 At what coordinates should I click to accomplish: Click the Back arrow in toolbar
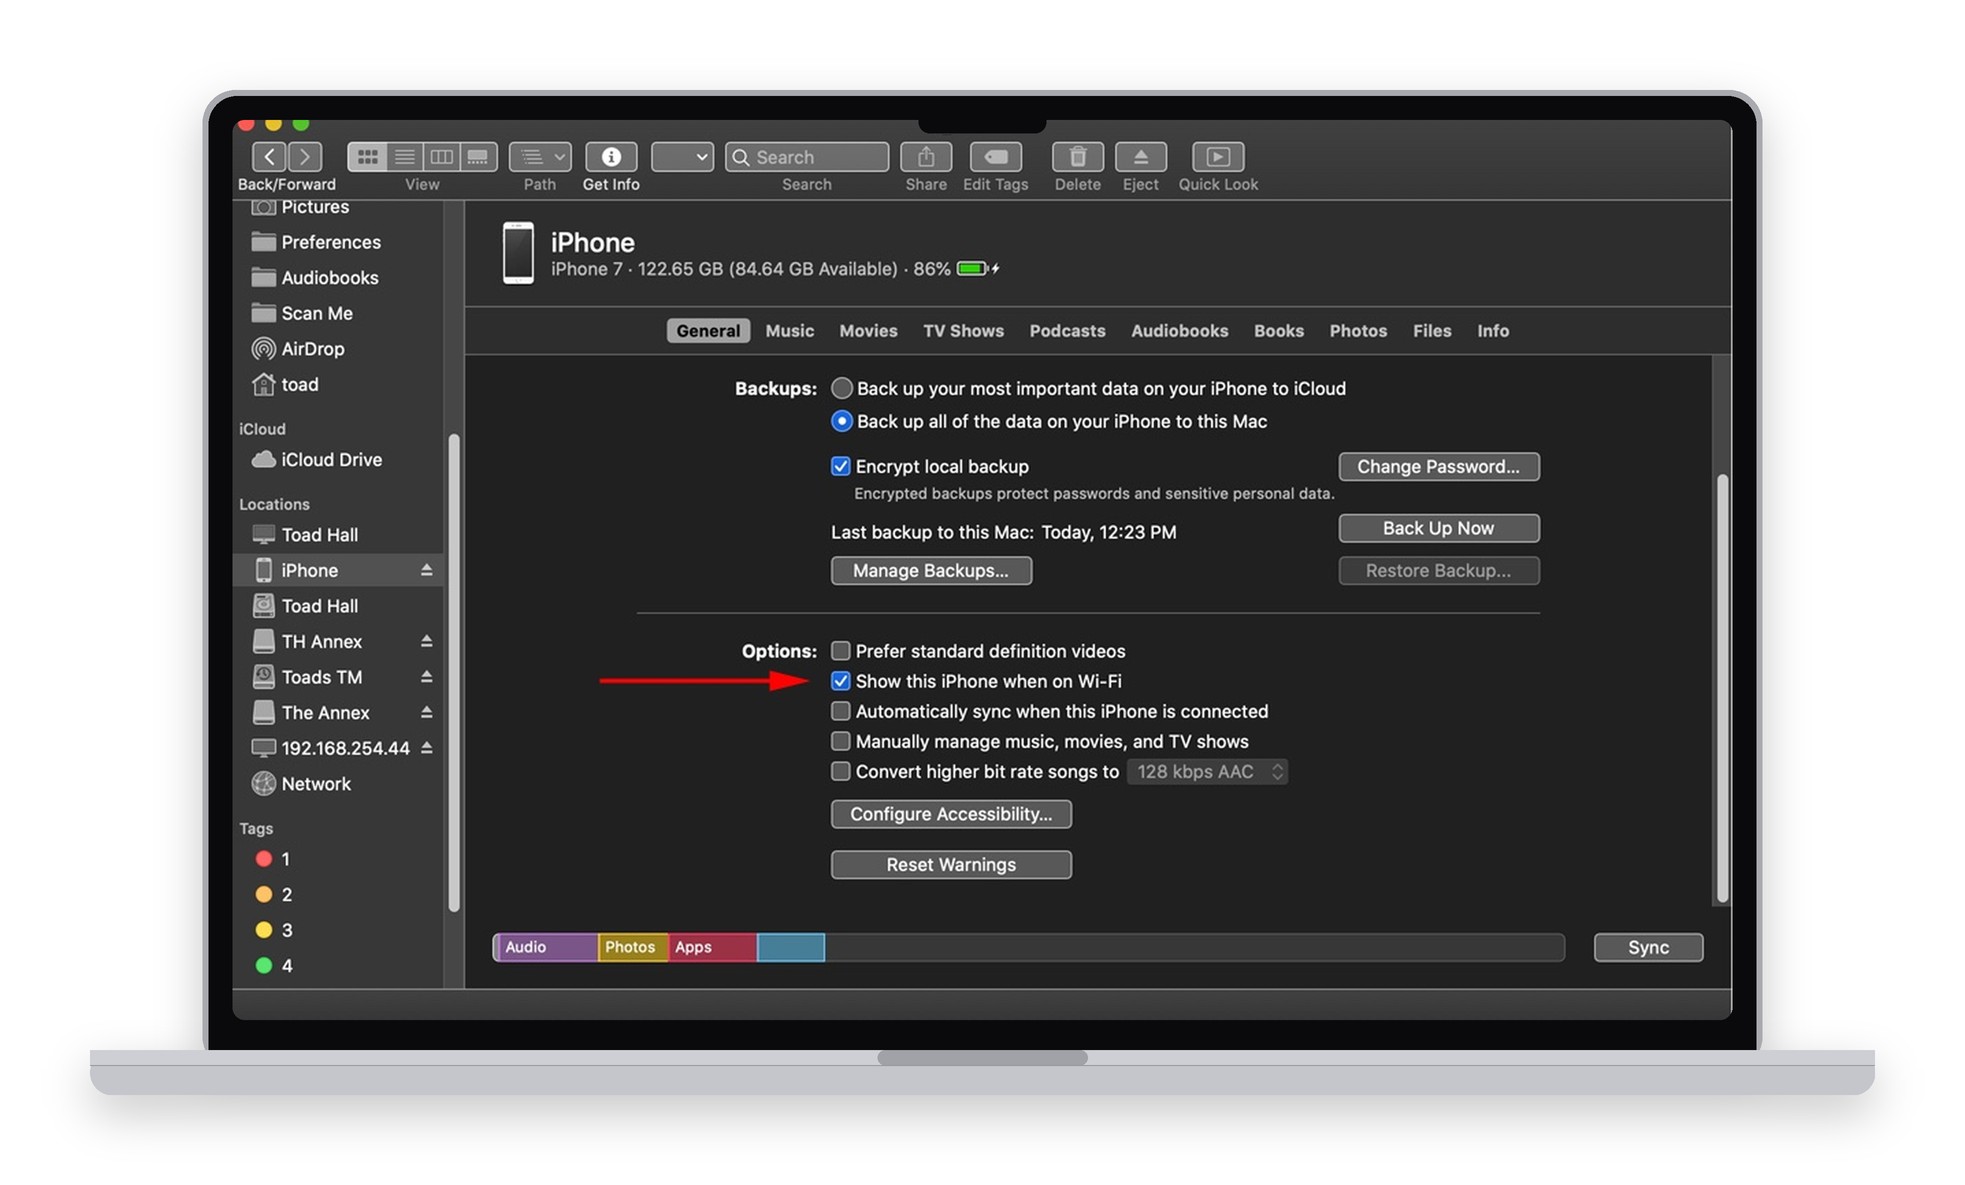(269, 157)
